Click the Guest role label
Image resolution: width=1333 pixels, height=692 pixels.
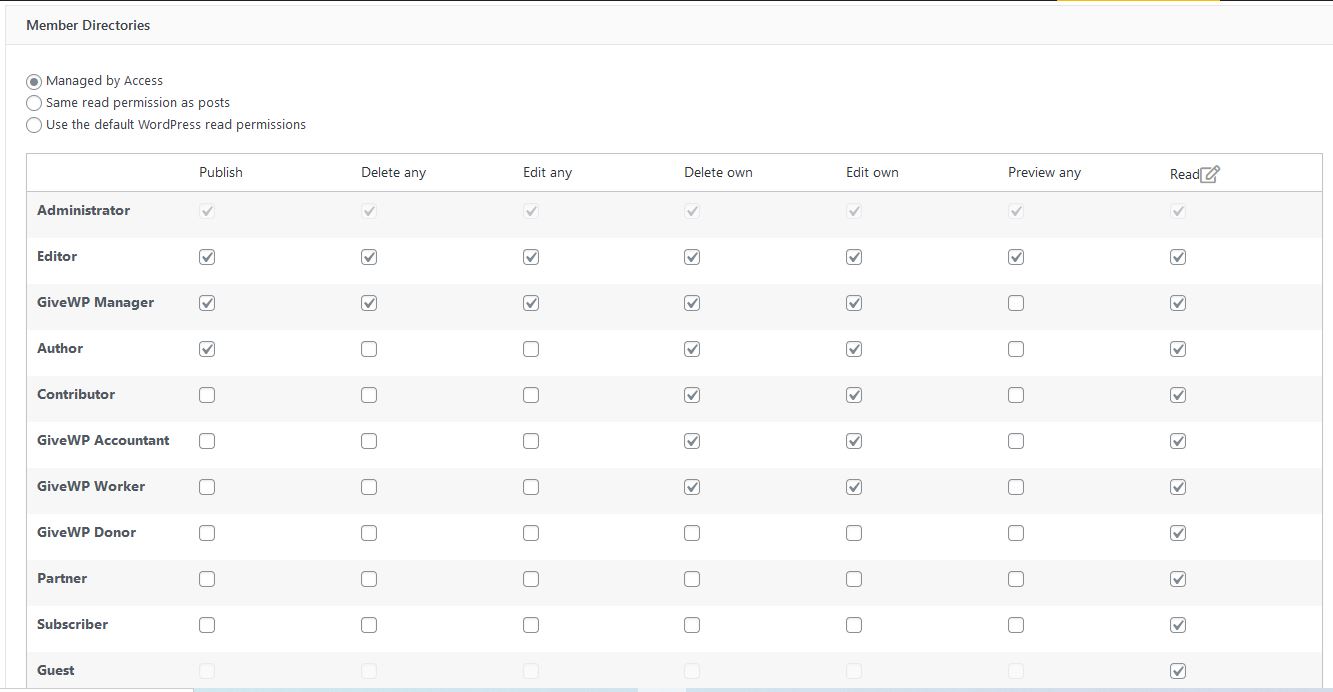56,670
